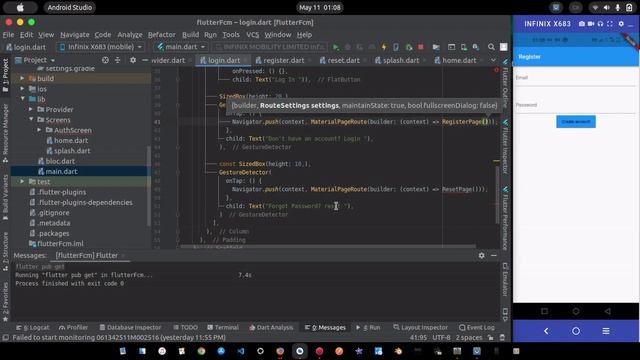Tap the Create account button on phone
This screenshot has height=360, width=640.
[576, 122]
